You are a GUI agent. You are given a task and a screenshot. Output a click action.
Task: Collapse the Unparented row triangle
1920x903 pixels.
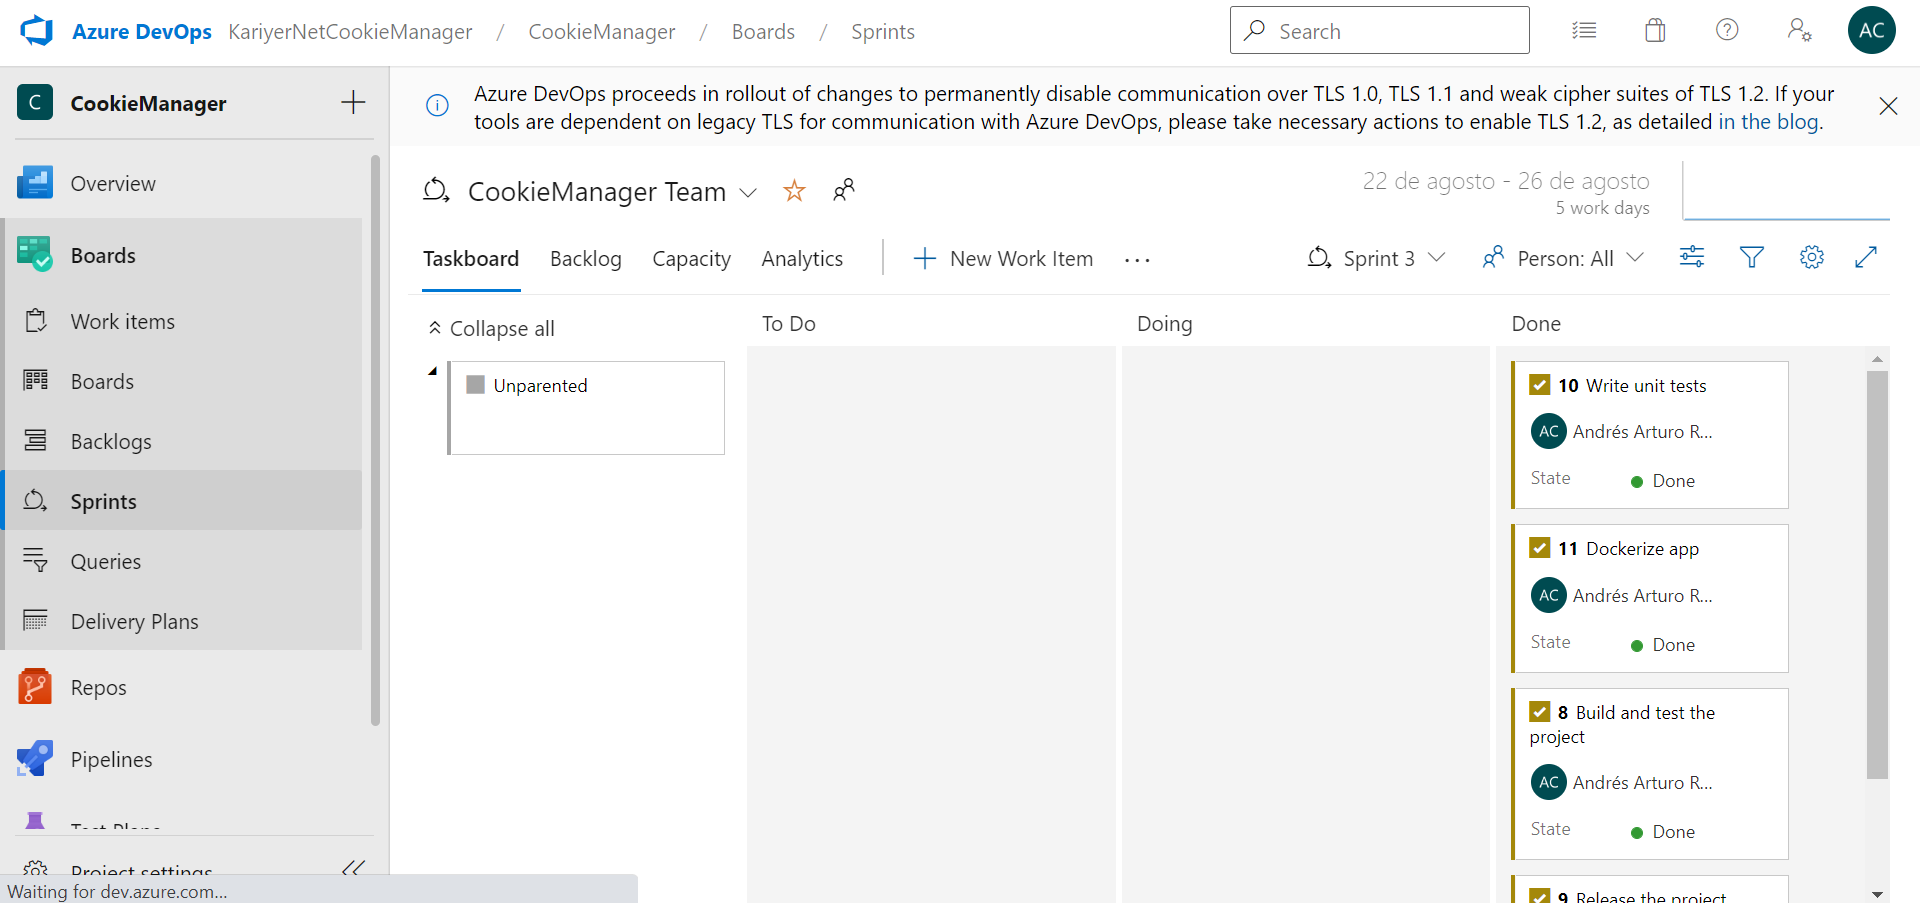pyautogui.click(x=433, y=371)
